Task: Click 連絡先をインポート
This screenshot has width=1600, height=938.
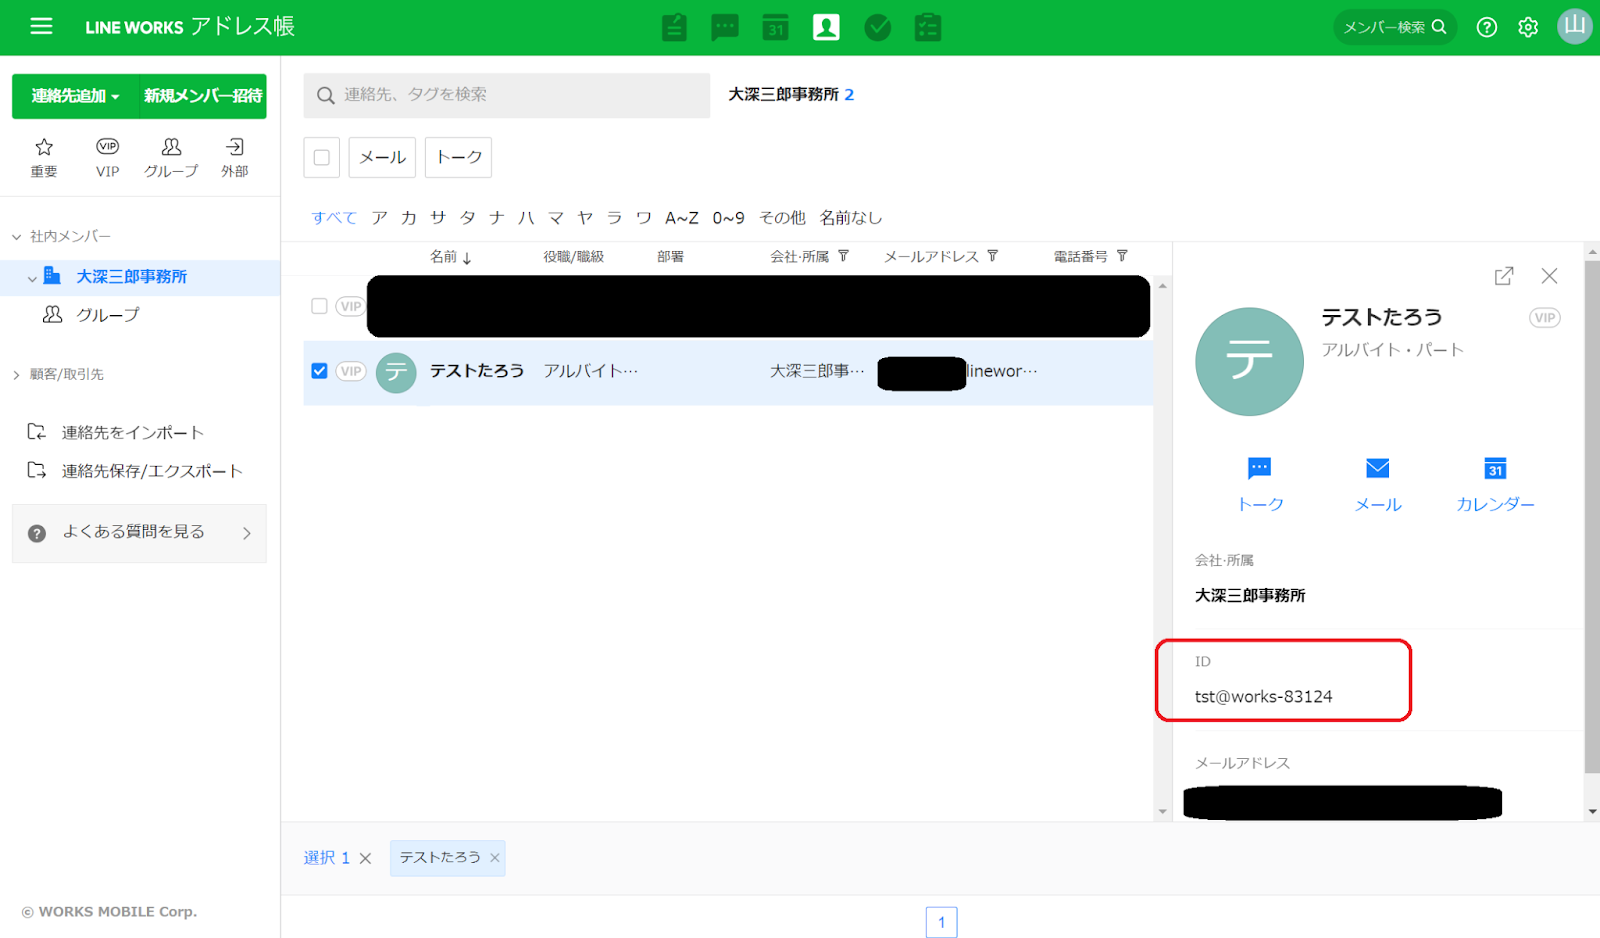Action: click(132, 432)
